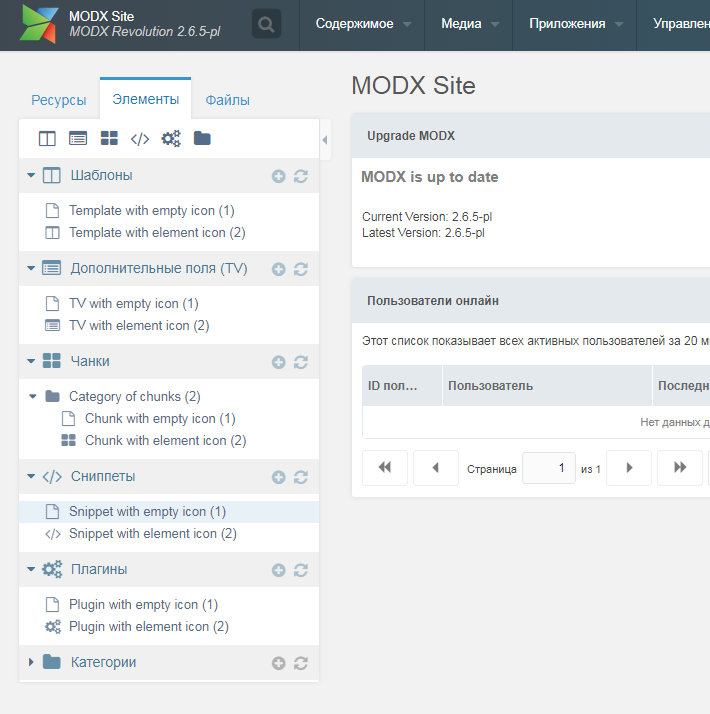Screen dimensions: 710x714
Task: Select Snippet with element icon (2)
Action: click(153, 534)
